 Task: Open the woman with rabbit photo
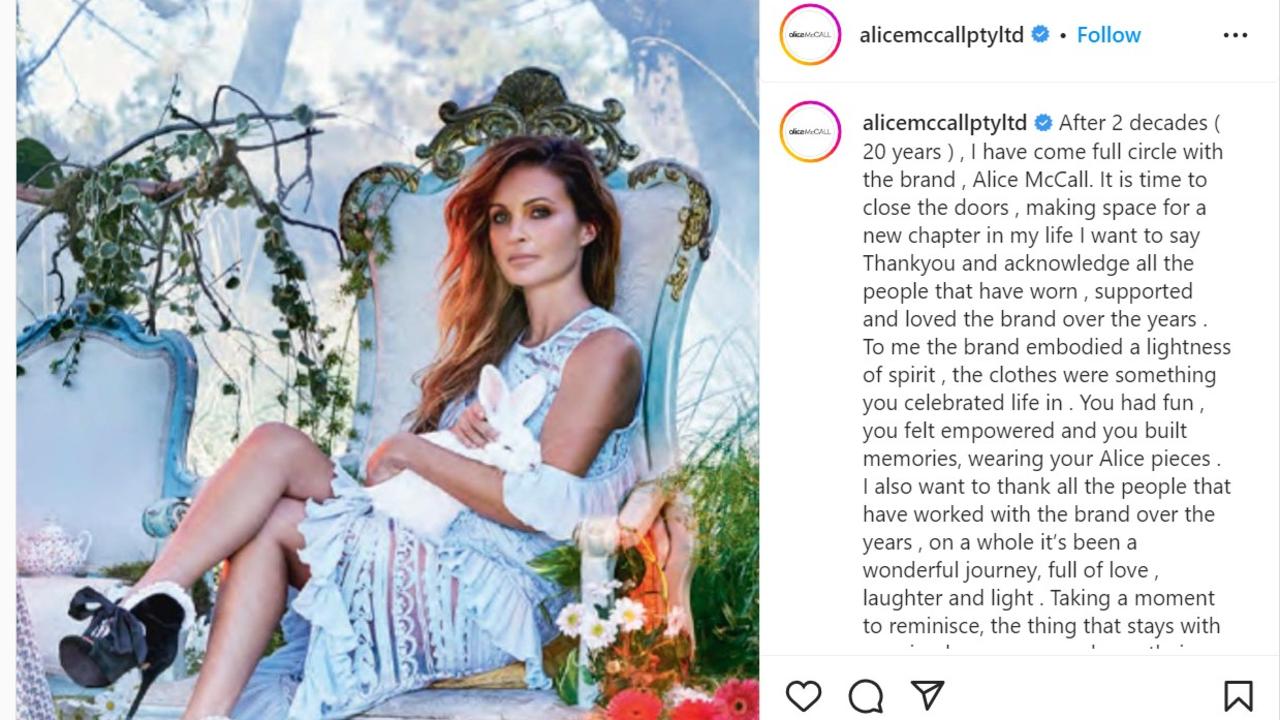pyautogui.click(x=388, y=360)
